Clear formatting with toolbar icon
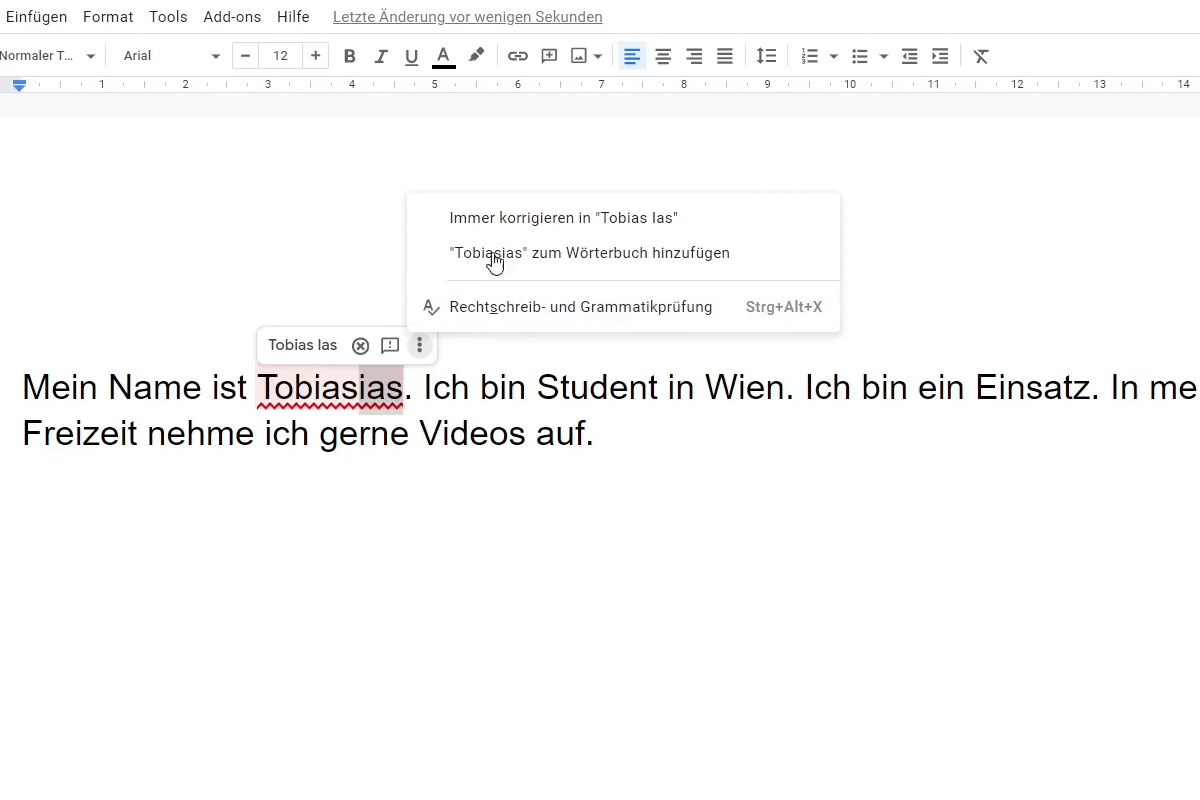This screenshot has width=1200, height=800. pos(981,56)
